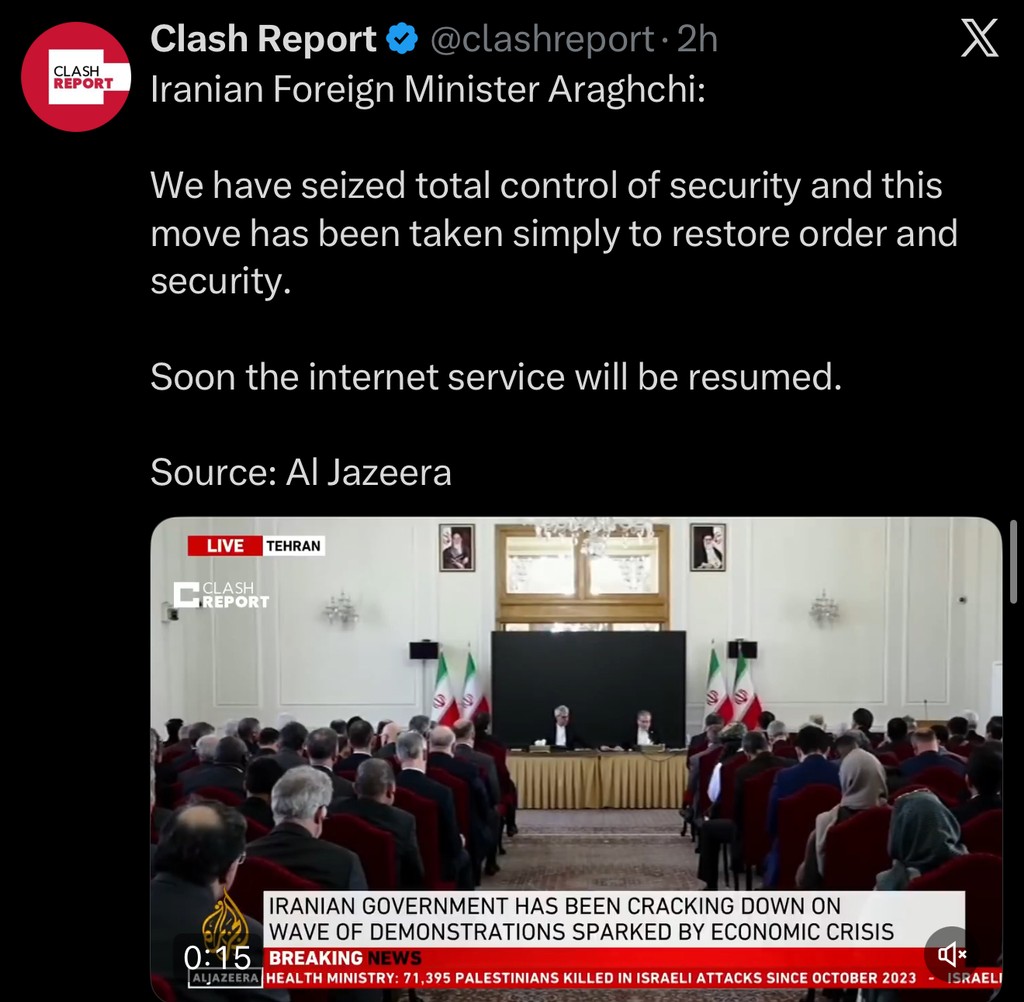Select the TEHRAN location label

click(294, 546)
